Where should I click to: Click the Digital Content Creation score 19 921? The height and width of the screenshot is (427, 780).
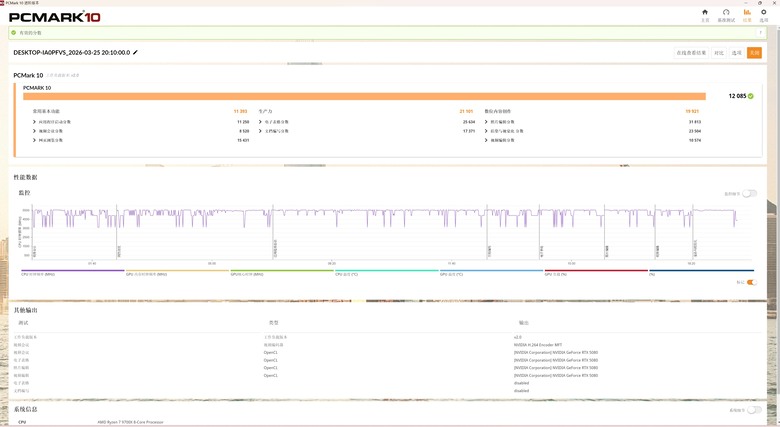pos(692,111)
